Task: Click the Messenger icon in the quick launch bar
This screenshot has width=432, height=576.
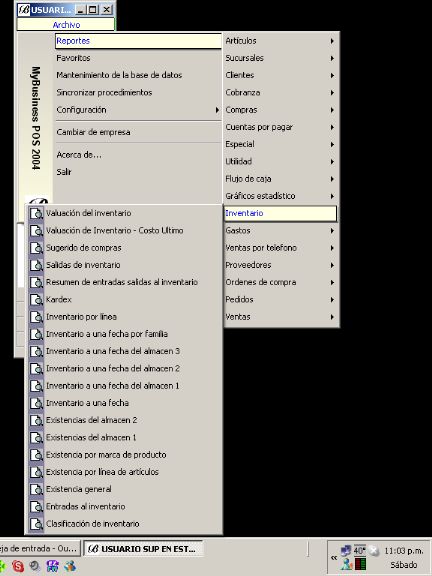Action: coord(70,566)
